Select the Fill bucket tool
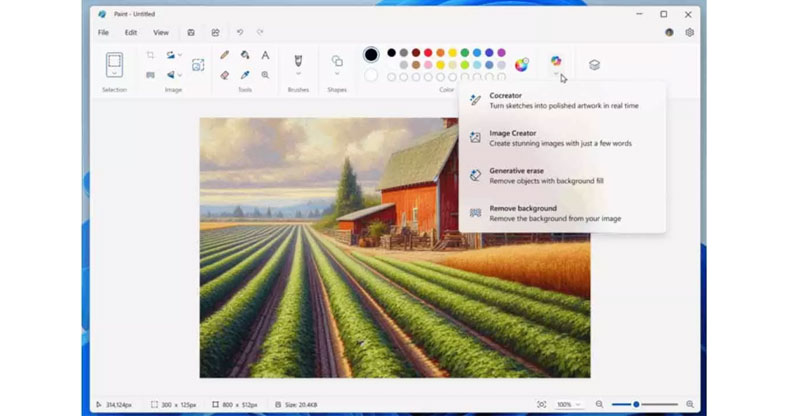 [245, 55]
